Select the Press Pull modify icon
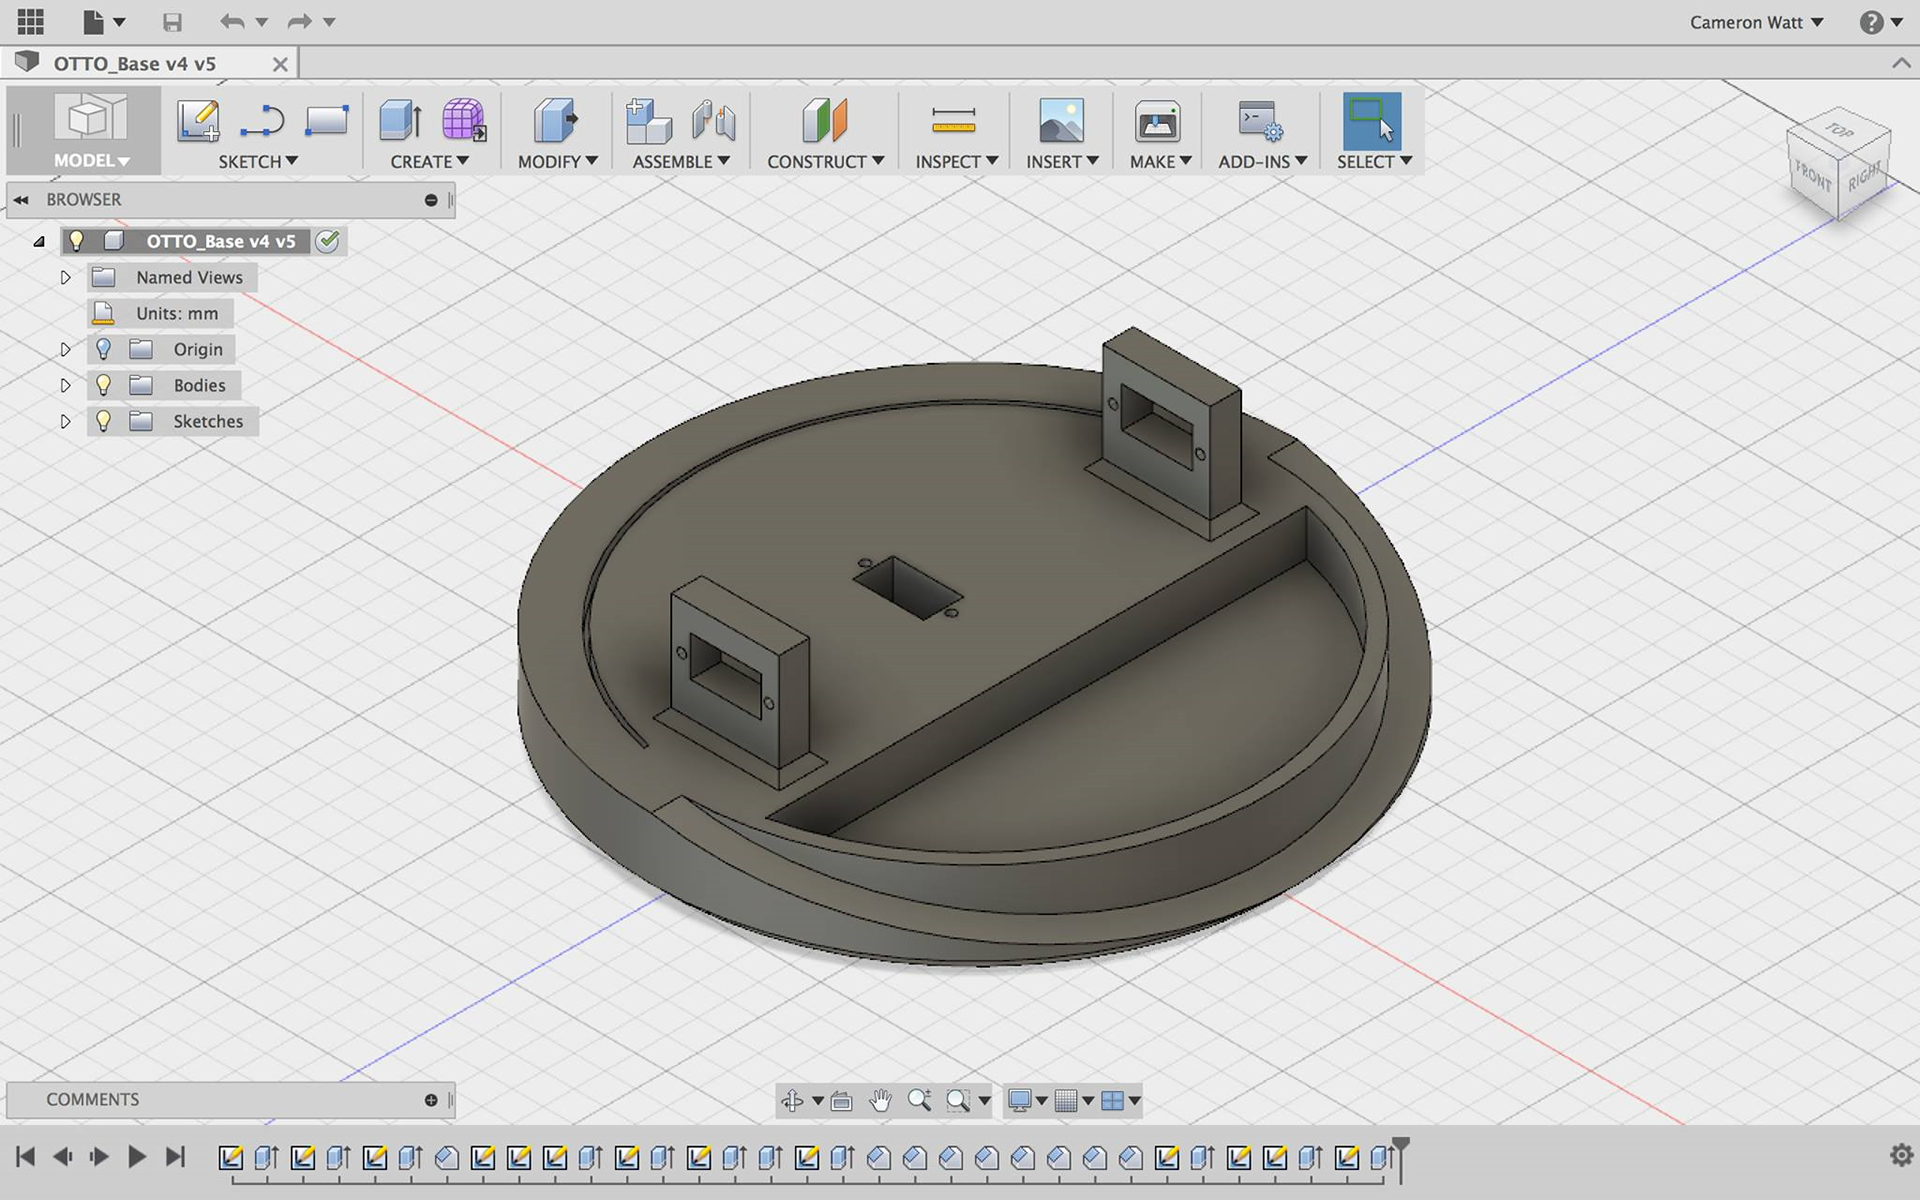The height and width of the screenshot is (1200, 1920). (x=556, y=121)
